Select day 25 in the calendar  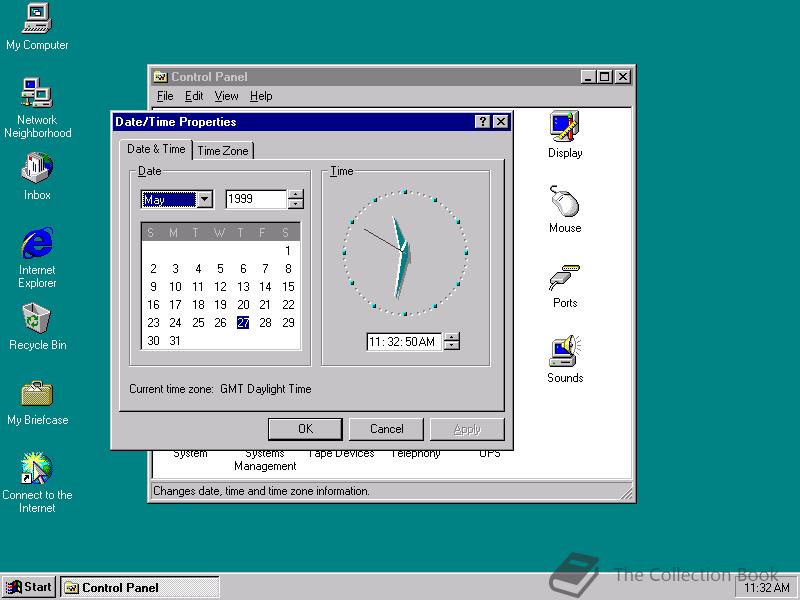tap(198, 322)
